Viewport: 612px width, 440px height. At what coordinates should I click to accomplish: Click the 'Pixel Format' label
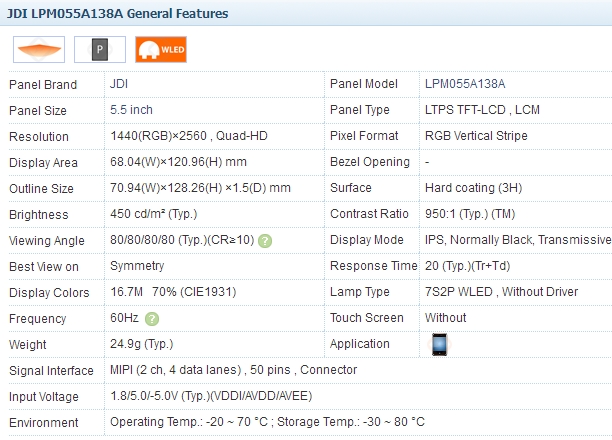pyautogui.click(x=364, y=136)
